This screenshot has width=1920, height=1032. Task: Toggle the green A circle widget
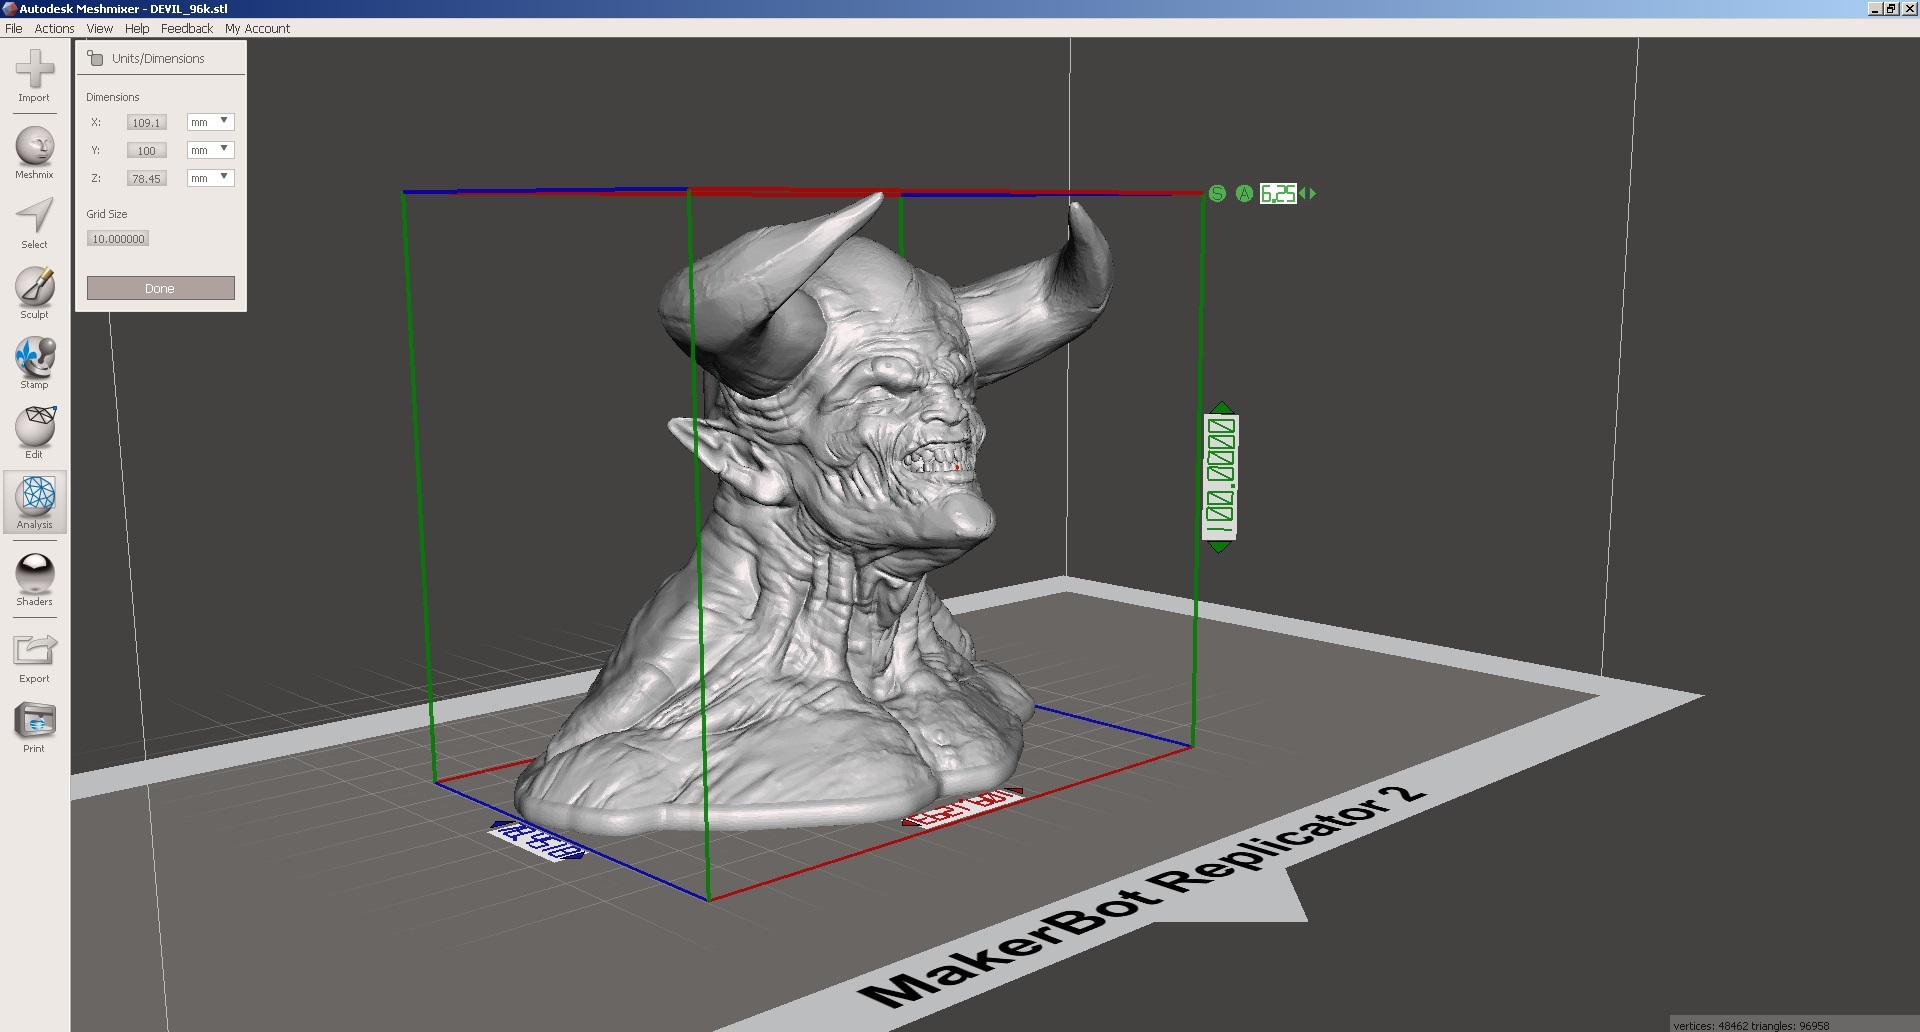1244,194
